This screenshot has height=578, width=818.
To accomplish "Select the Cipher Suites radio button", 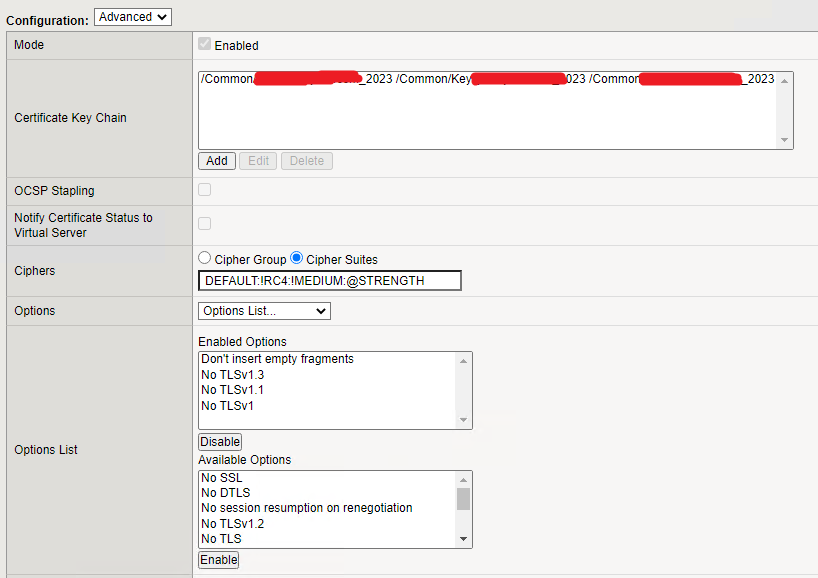I will click(296, 258).
